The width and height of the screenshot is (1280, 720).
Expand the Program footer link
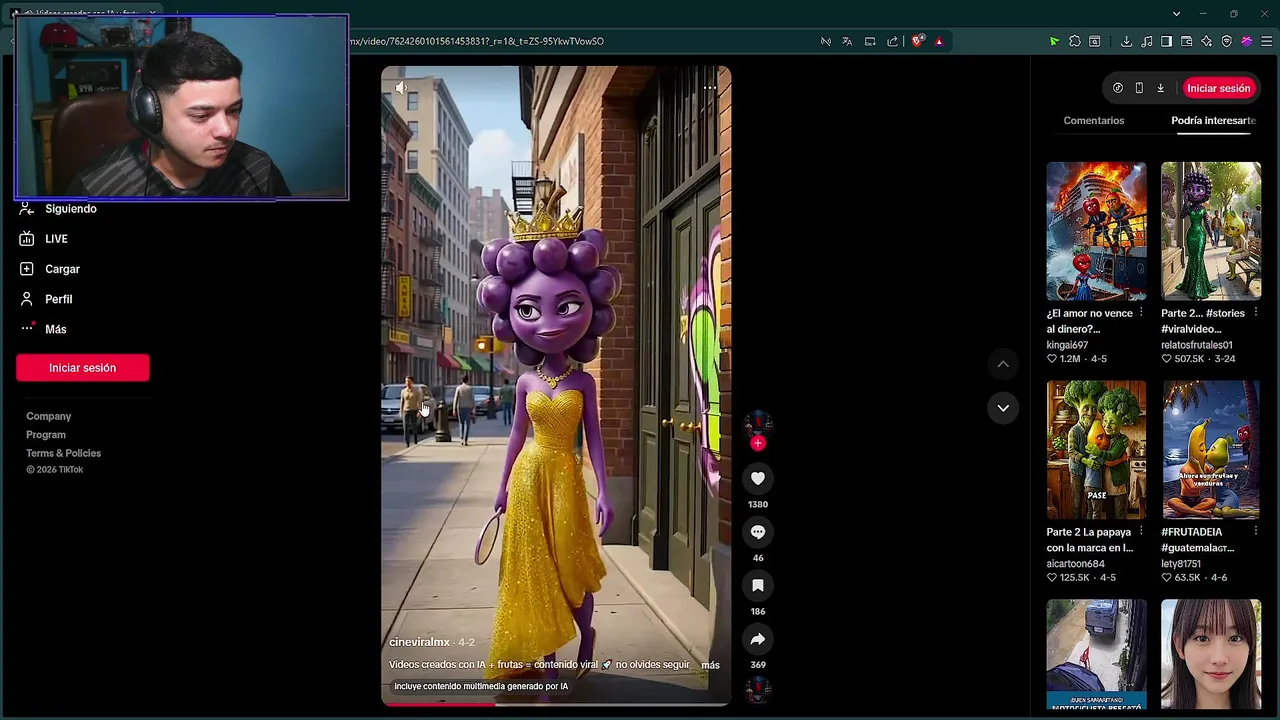click(x=46, y=435)
